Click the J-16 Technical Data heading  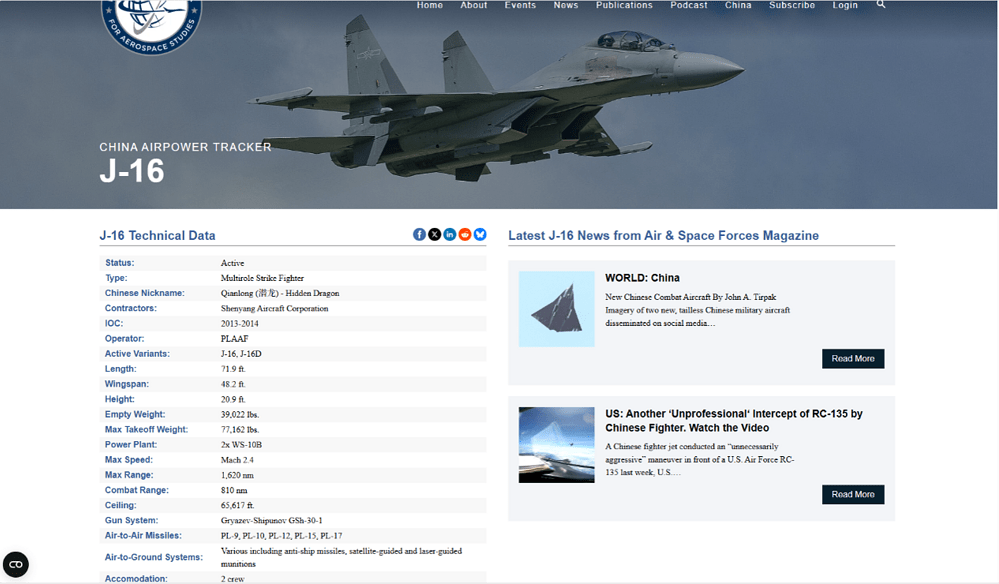click(x=157, y=236)
